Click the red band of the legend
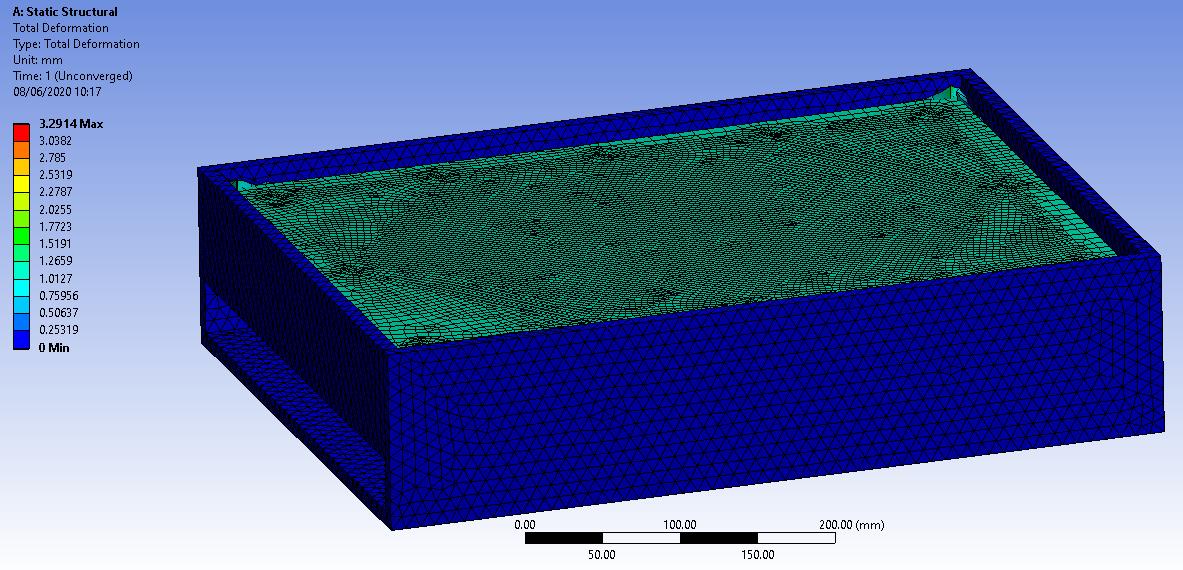 click(x=21, y=132)
